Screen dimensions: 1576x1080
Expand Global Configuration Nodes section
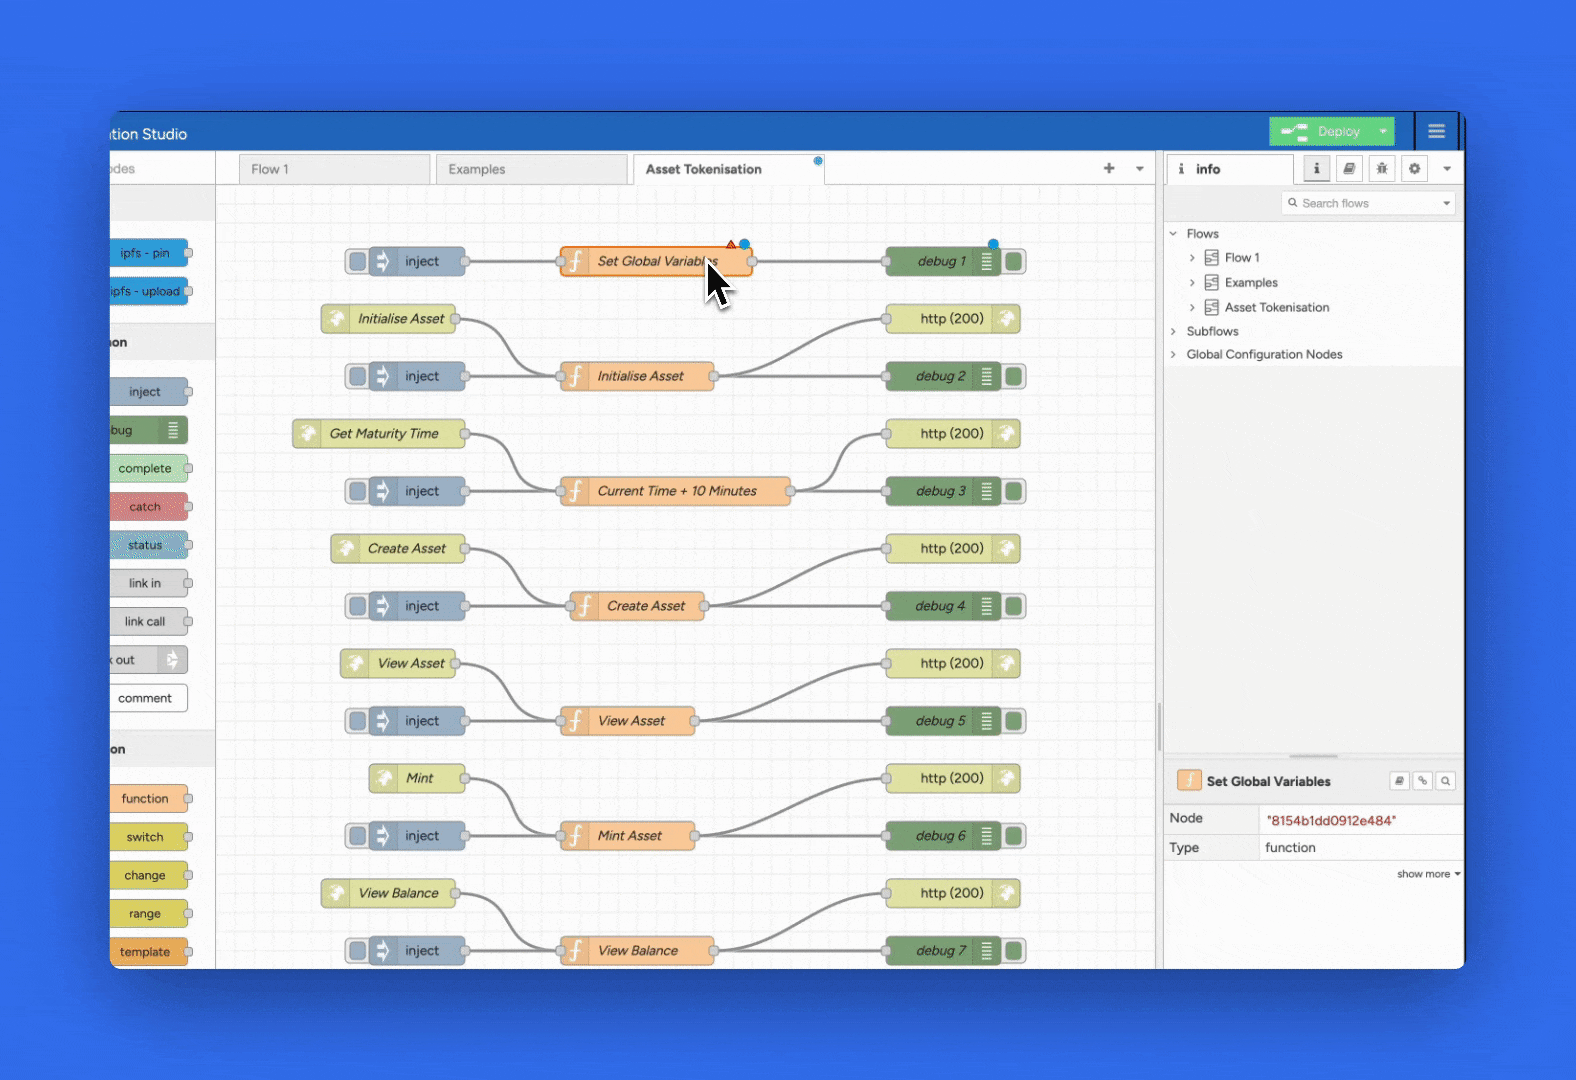1174,355
